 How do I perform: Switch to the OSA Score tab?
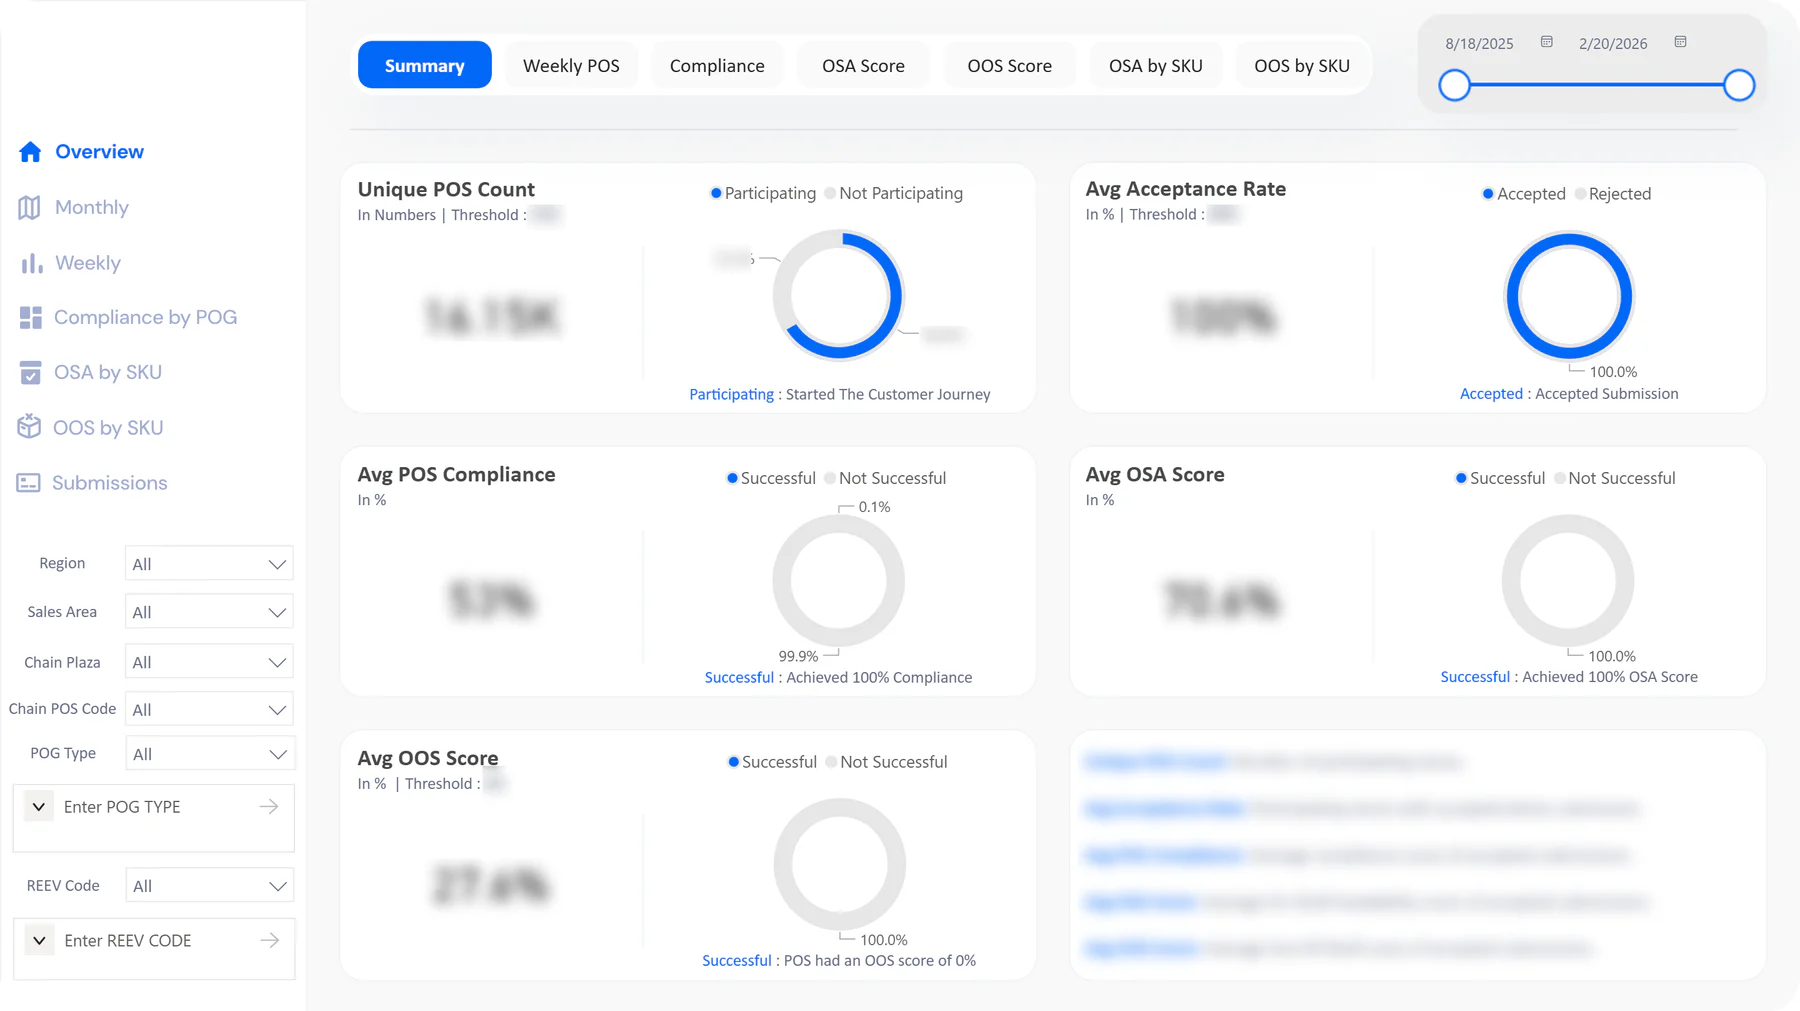(863, 65)
